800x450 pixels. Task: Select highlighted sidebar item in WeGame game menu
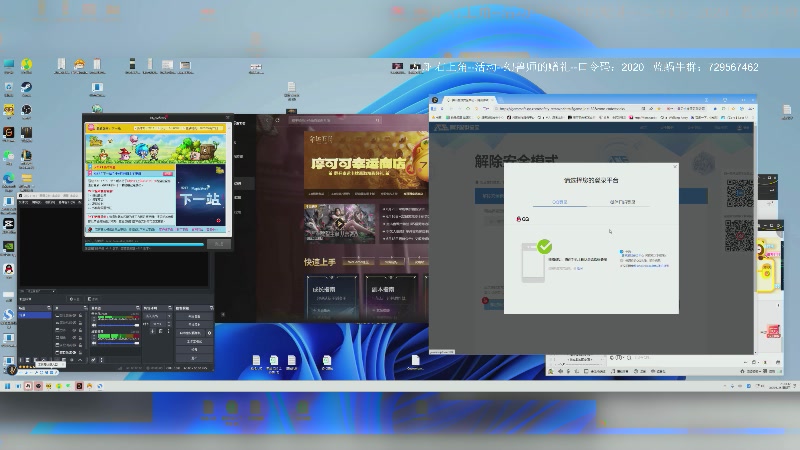click(x=244, y=184)
